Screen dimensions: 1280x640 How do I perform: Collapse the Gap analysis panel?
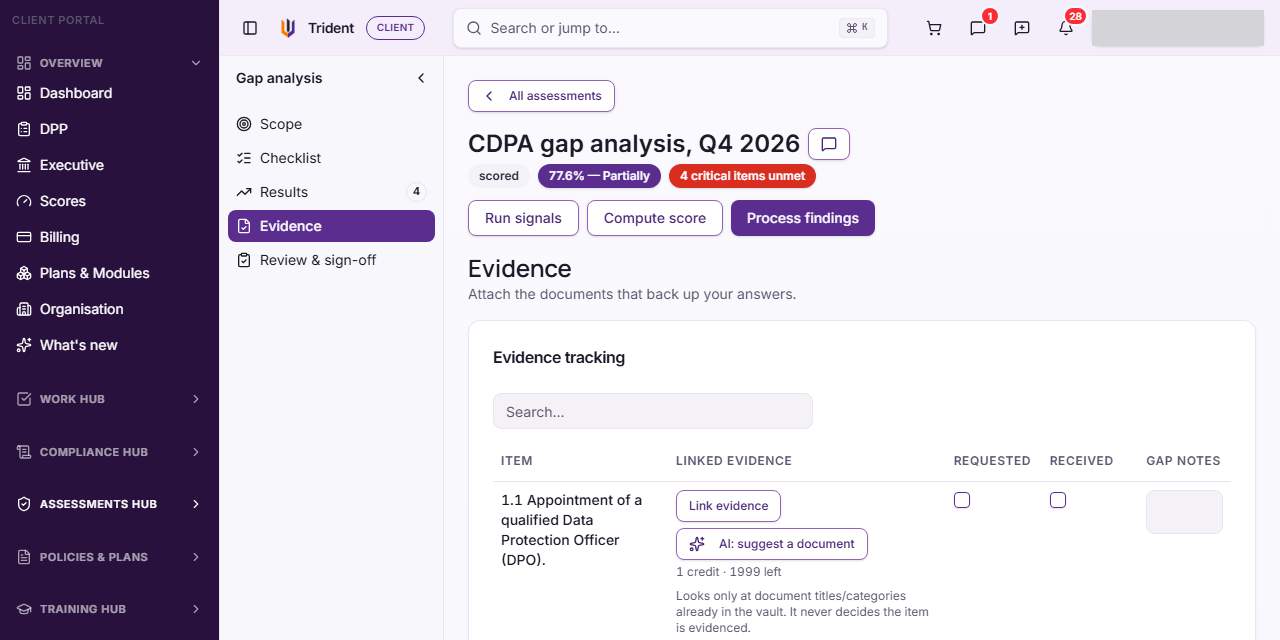(x=421, y=78)
